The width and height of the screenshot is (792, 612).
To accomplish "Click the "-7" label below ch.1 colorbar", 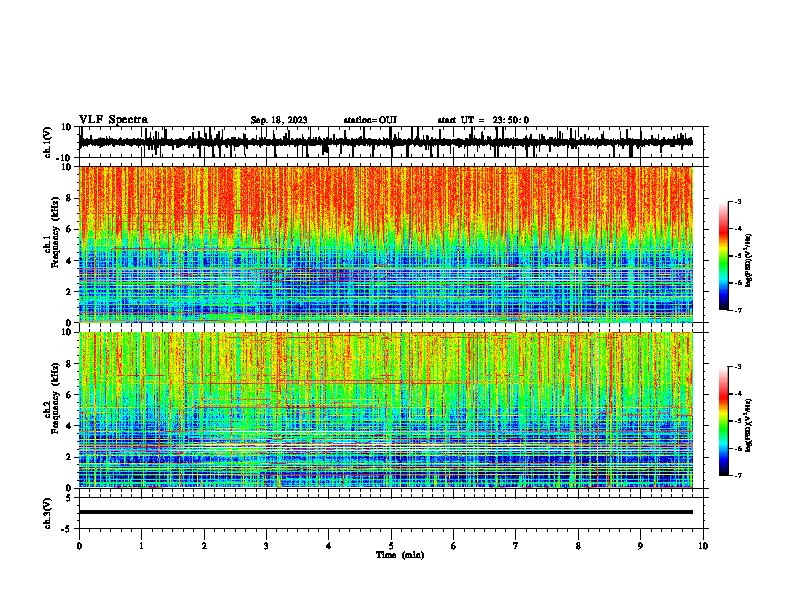I will pos(737,310).
